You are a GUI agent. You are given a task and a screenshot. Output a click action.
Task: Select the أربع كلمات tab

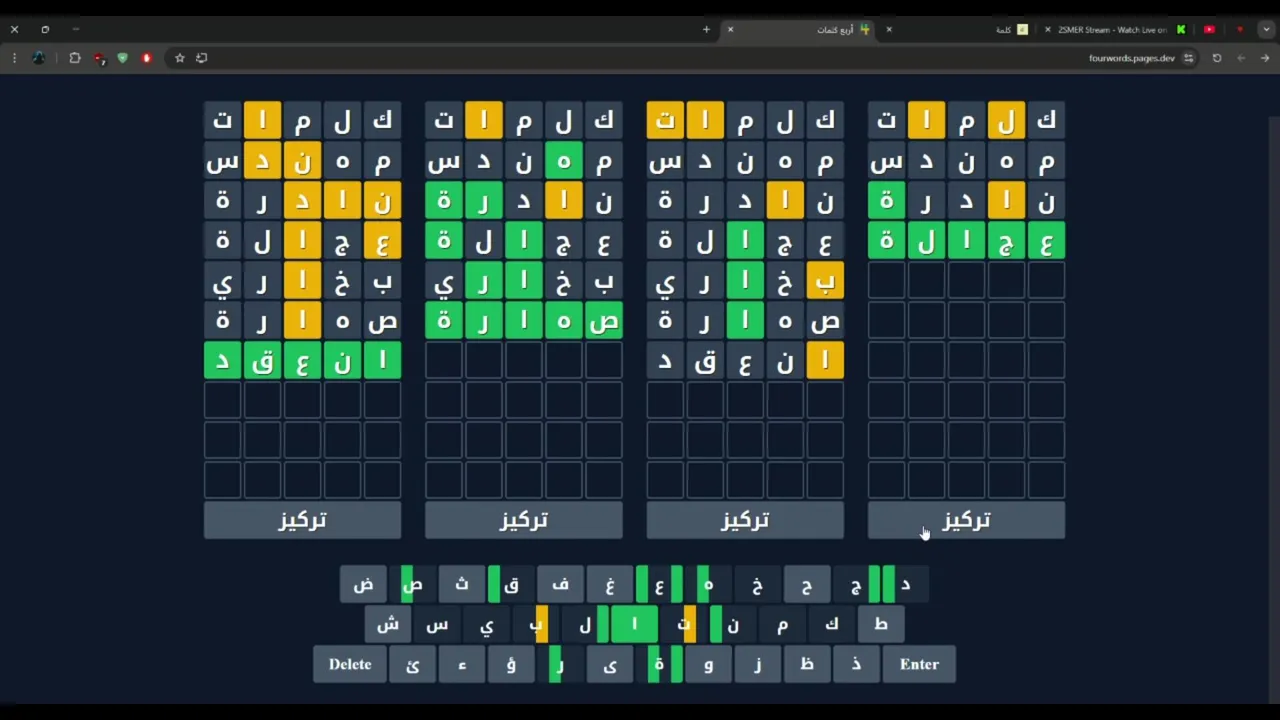click(800, 30)
